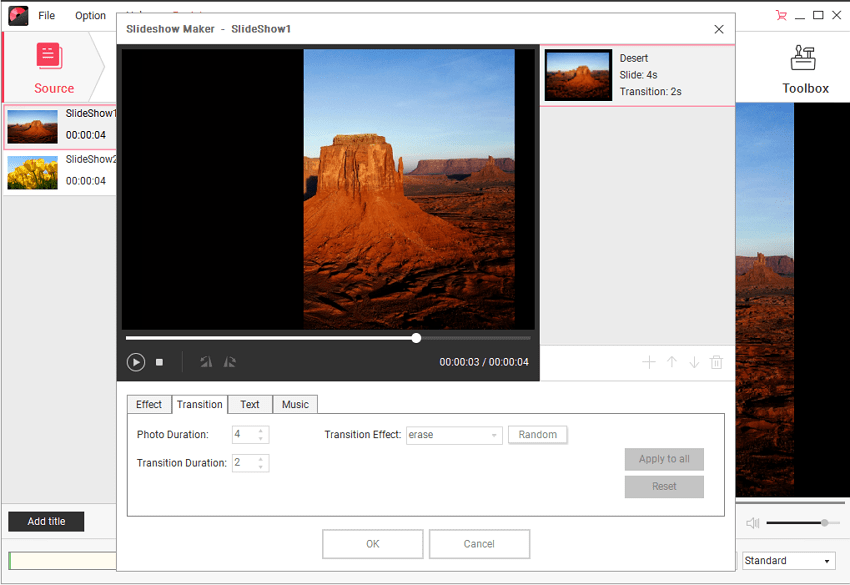Add a photo with the plus icon
Viewport: 850px width, 585px height.
[649, 362]
